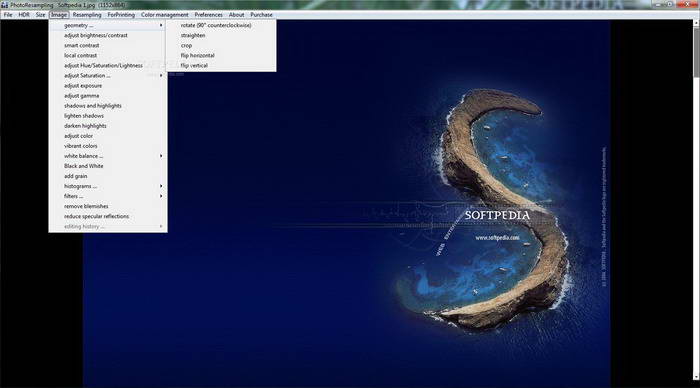Choose adjust color
700x388 pixels.
point(108,136)
